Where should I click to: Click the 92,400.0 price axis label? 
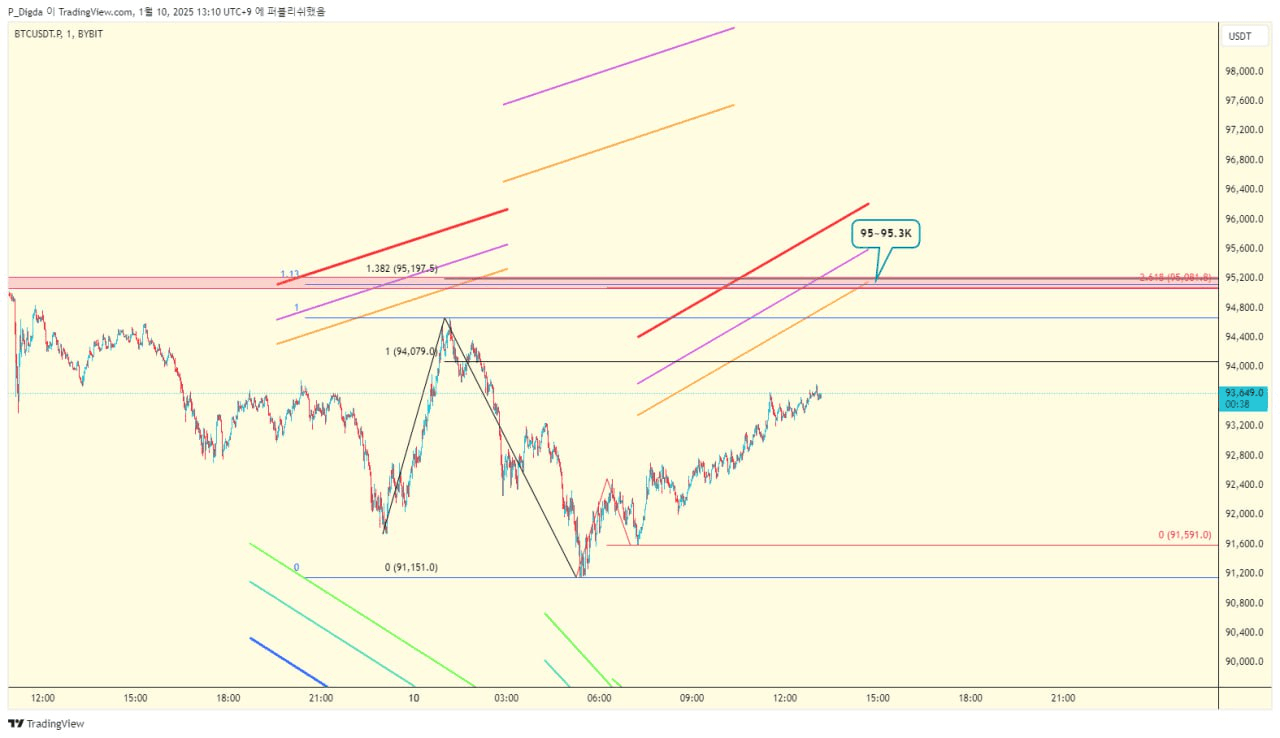click(x=1245, y=484)
